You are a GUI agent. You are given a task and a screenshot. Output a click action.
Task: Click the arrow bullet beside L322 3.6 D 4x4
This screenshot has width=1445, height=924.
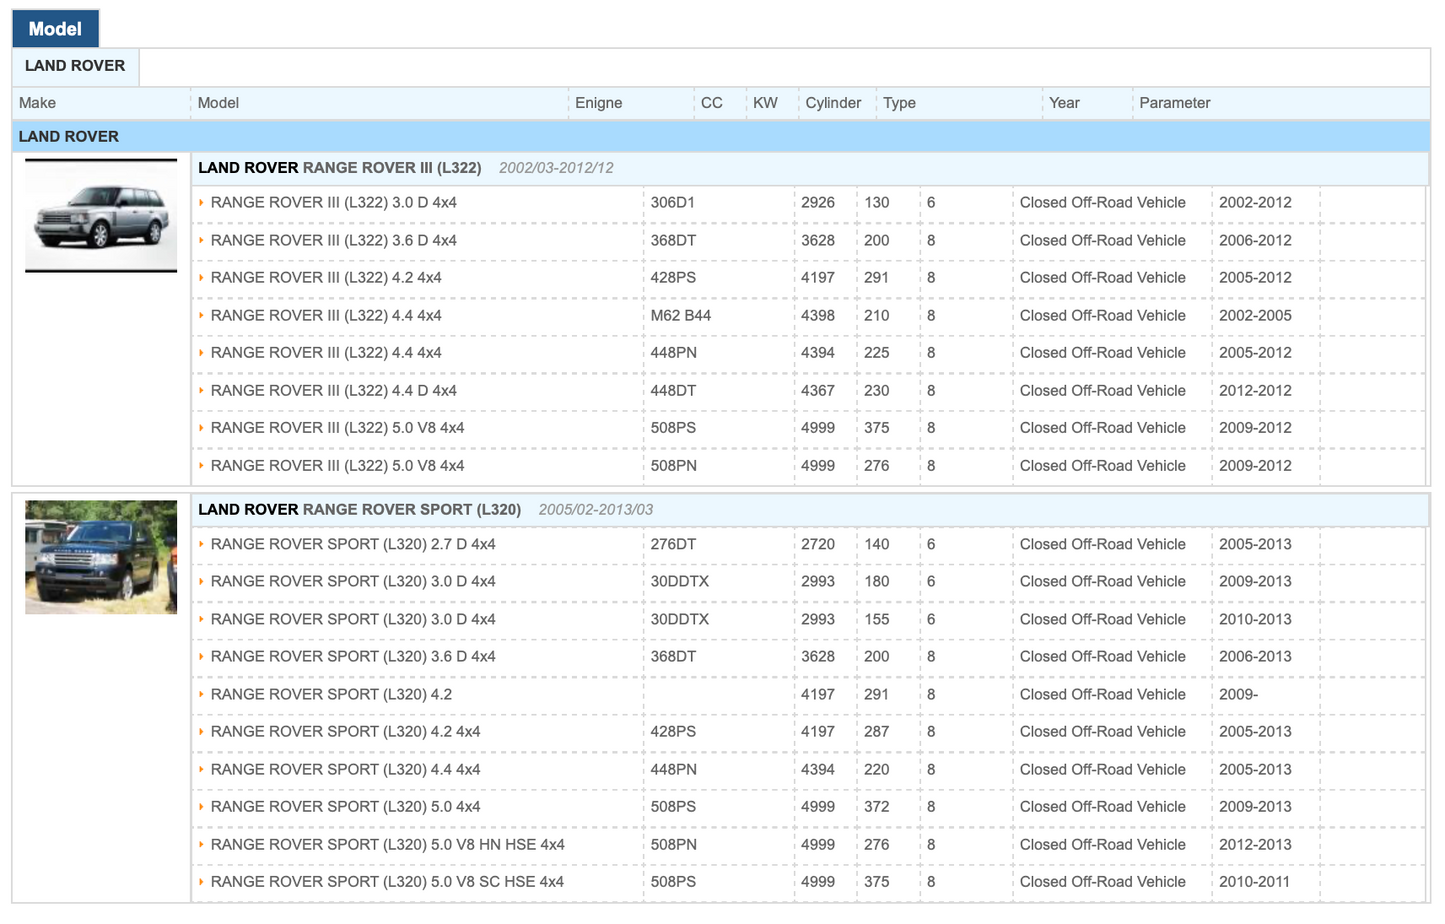[x=201, y=241]
